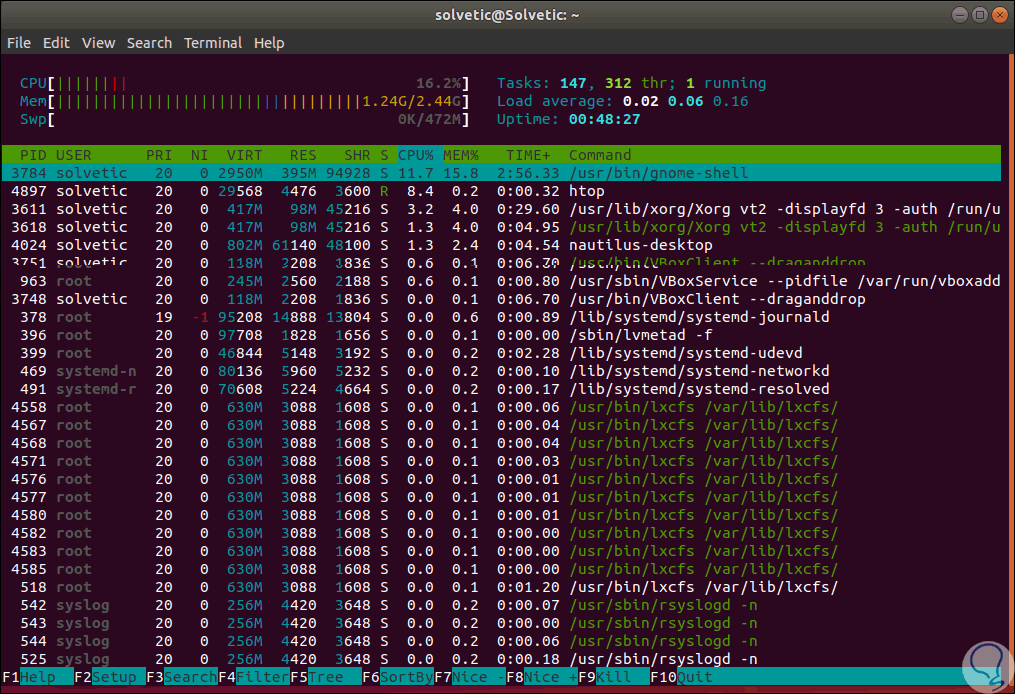This screenshot has height=694, width=1015.
Task: Click the Load average values
Action: 686,102
